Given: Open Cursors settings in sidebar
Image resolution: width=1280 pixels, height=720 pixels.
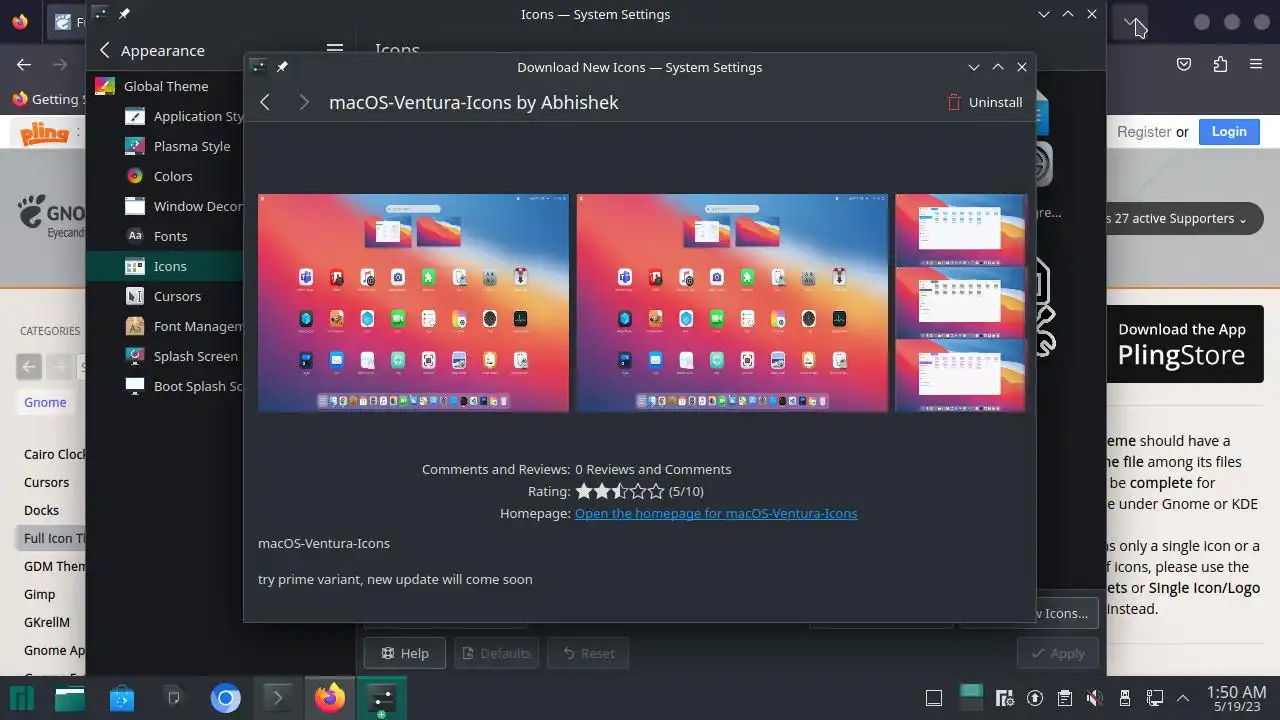Looking at the screenshot, I should pos(166,296).
